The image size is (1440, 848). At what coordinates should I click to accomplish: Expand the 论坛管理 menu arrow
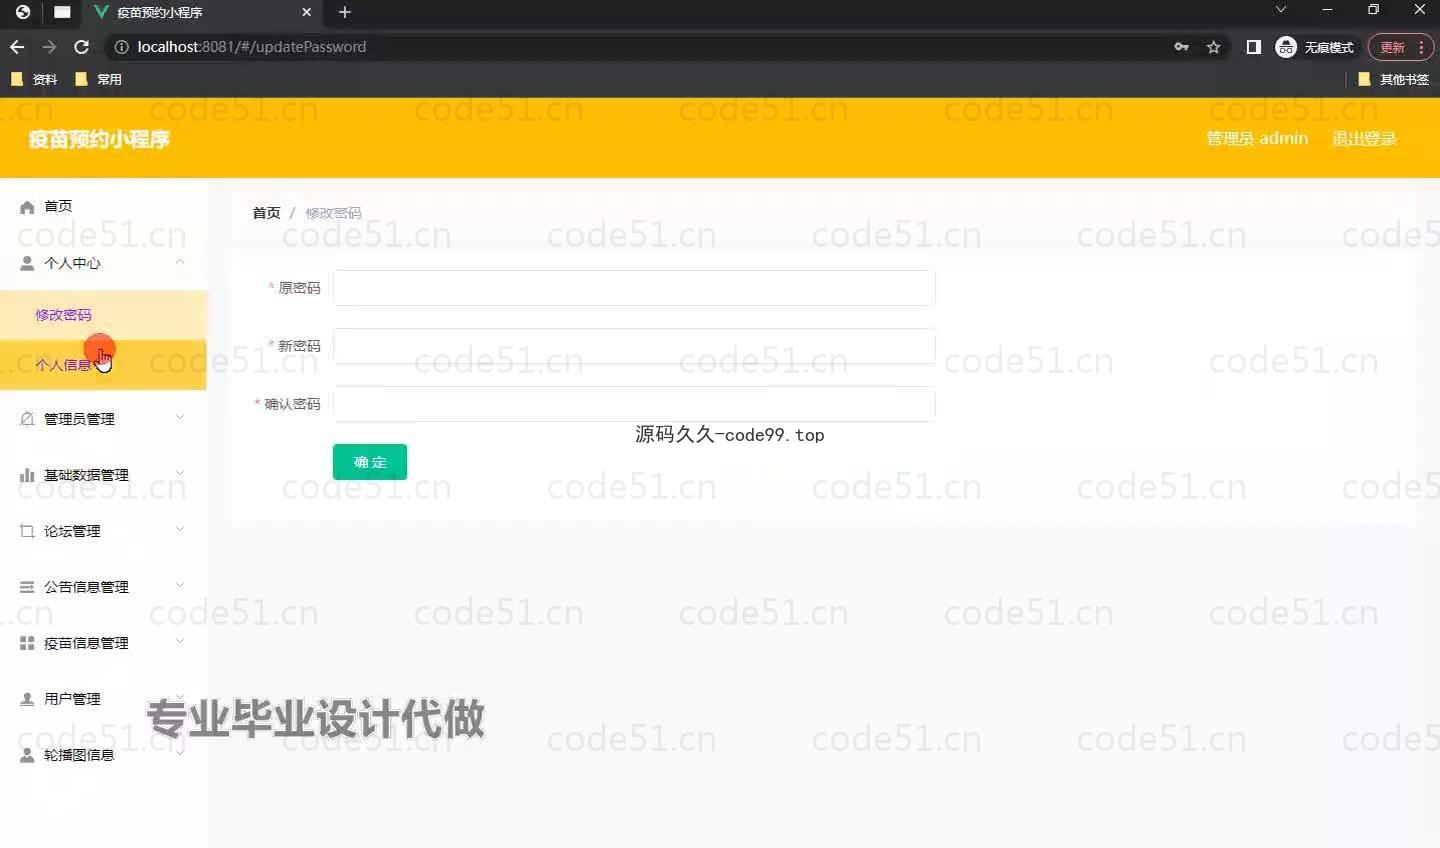point(180,529)
